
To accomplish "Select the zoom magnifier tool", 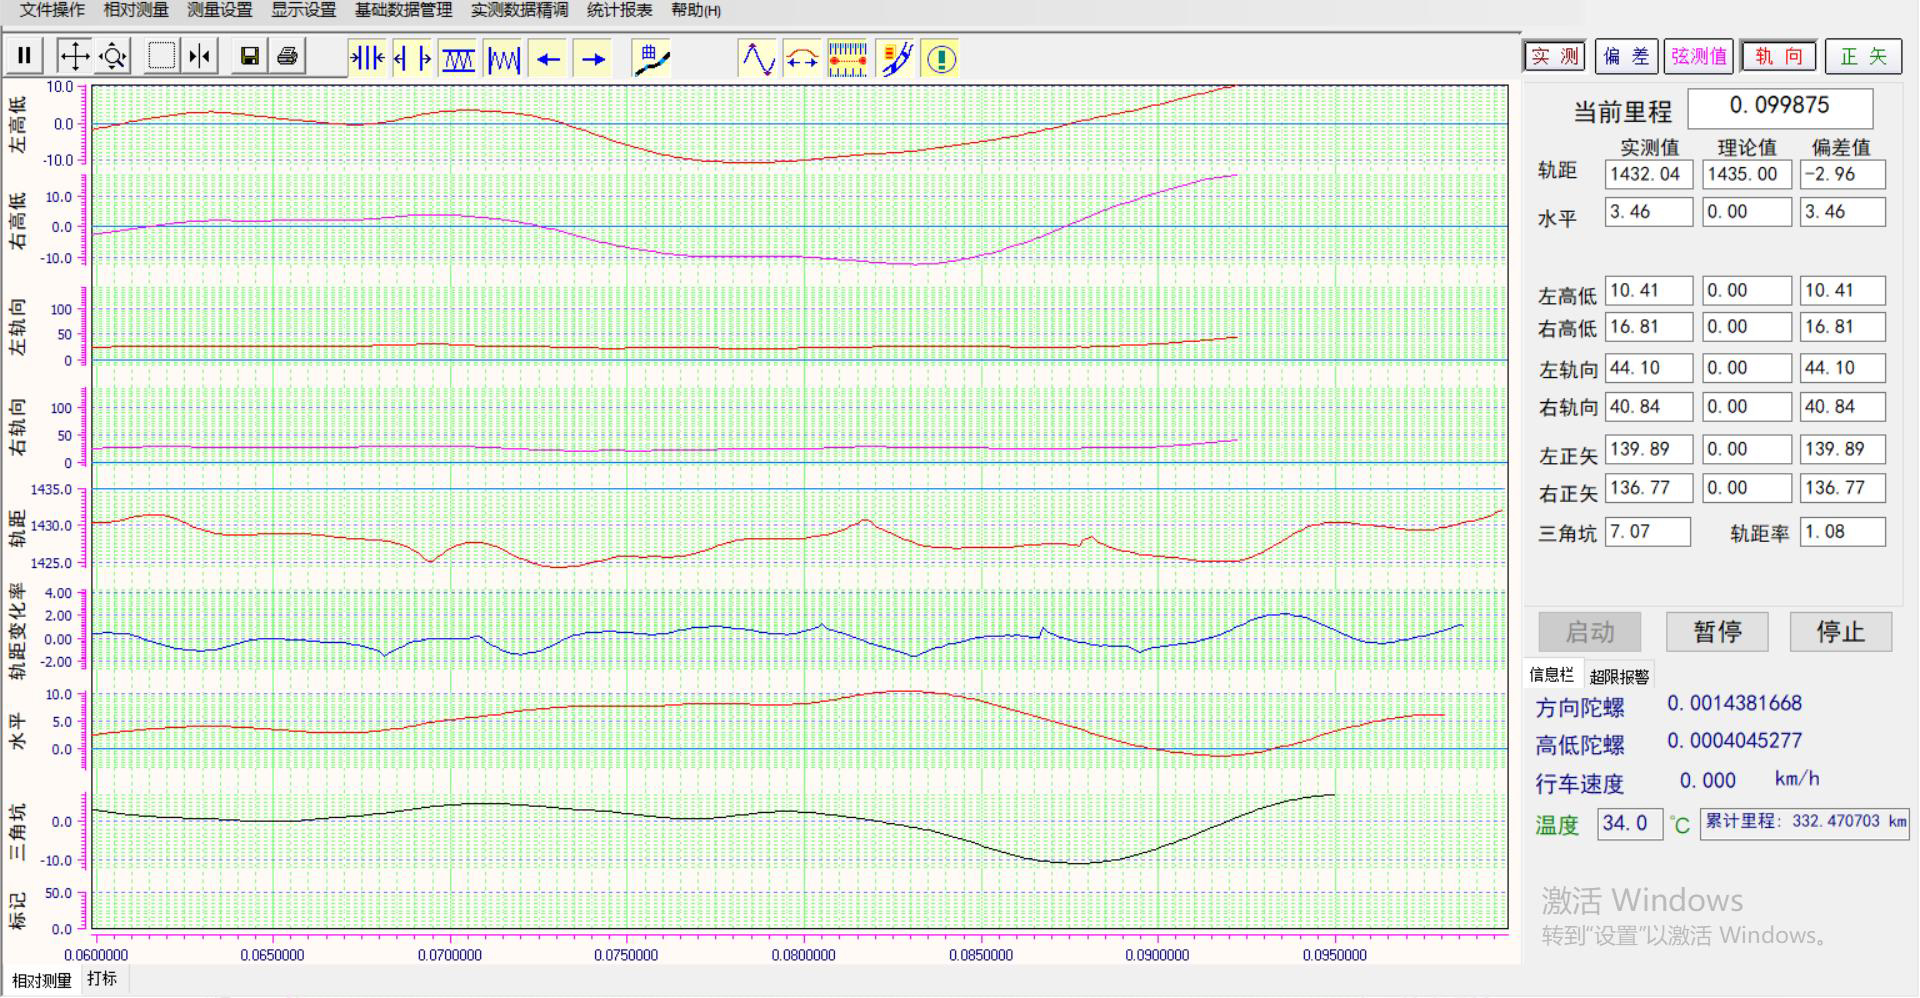I will (x=113, y=56).
